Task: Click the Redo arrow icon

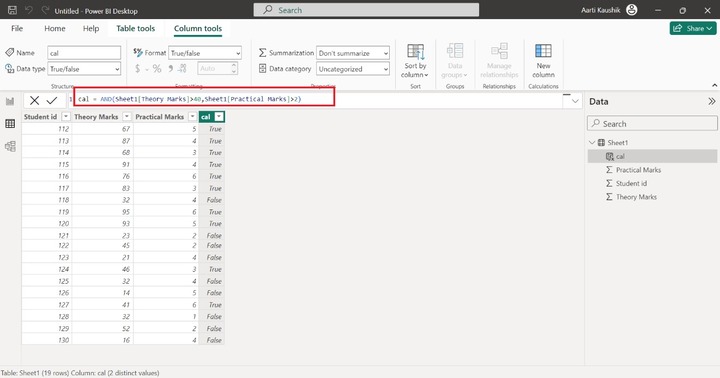Action: click(x=45, y=10)
